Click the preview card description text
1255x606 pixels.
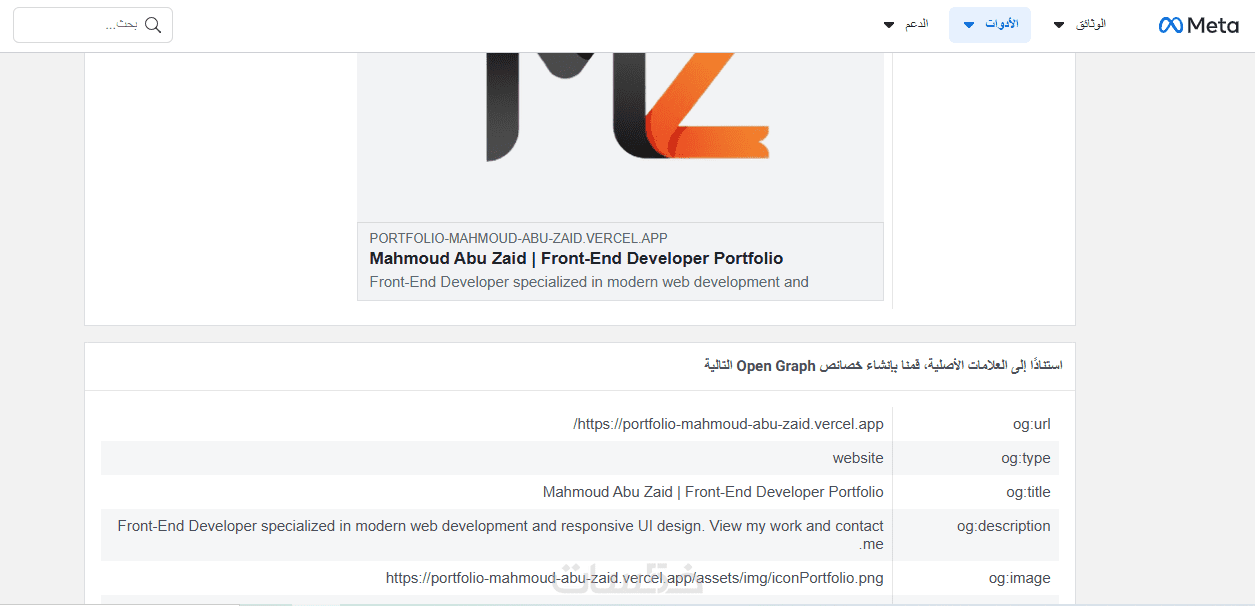(x=589, y=282)
